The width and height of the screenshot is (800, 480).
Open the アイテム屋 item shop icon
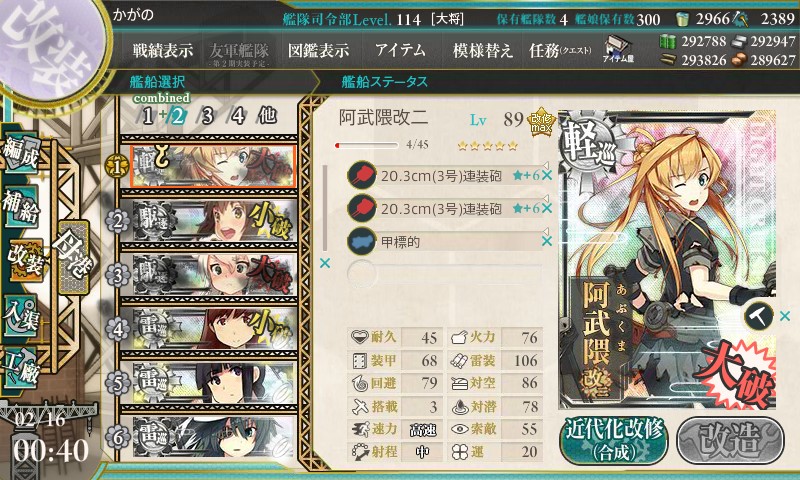pyautogui.click(x=618, y=49)
